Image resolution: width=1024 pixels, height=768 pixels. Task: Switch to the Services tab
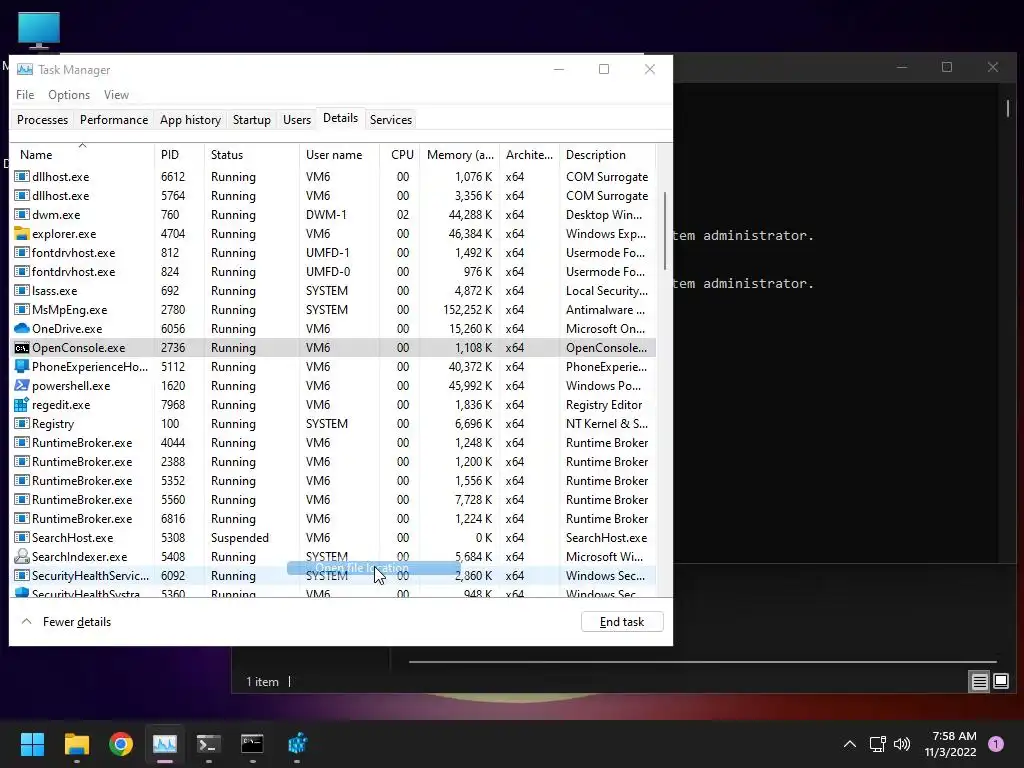(x=391, y=120)
